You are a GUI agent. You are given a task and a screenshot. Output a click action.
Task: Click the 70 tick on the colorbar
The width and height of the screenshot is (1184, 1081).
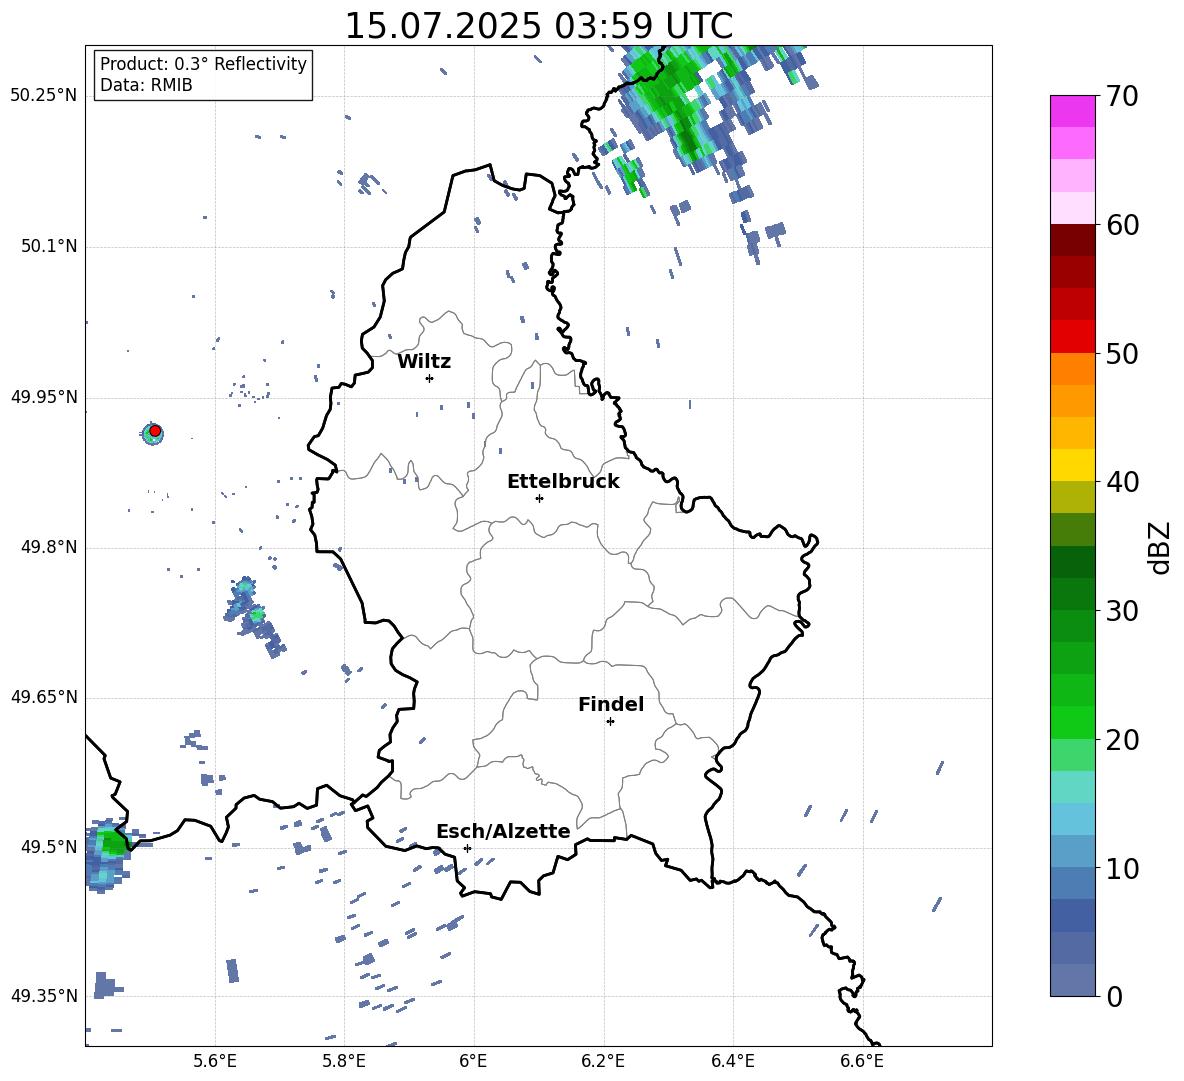coord(1122,96)
